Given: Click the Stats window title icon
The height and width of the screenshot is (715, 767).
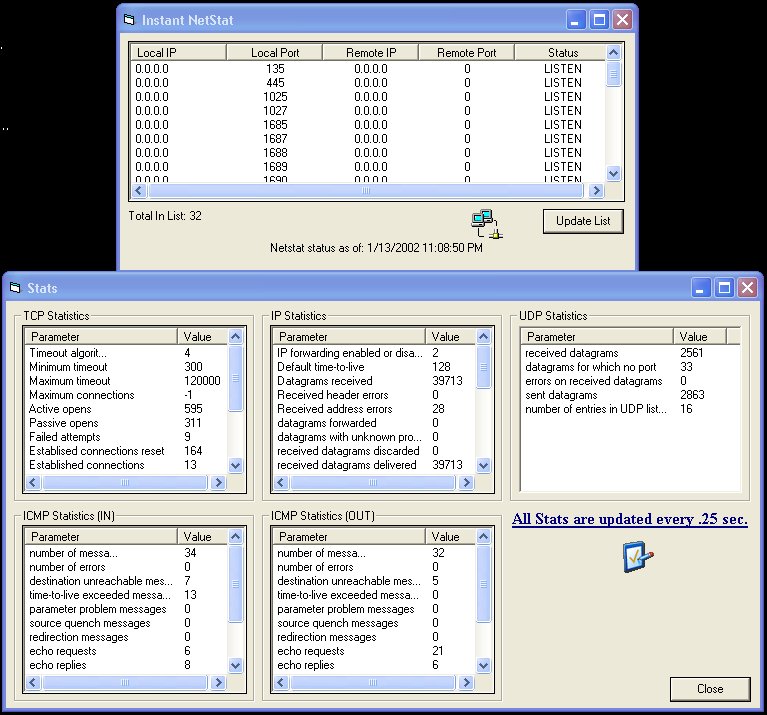Looking at the screenshot, I should tap(15, 288).
